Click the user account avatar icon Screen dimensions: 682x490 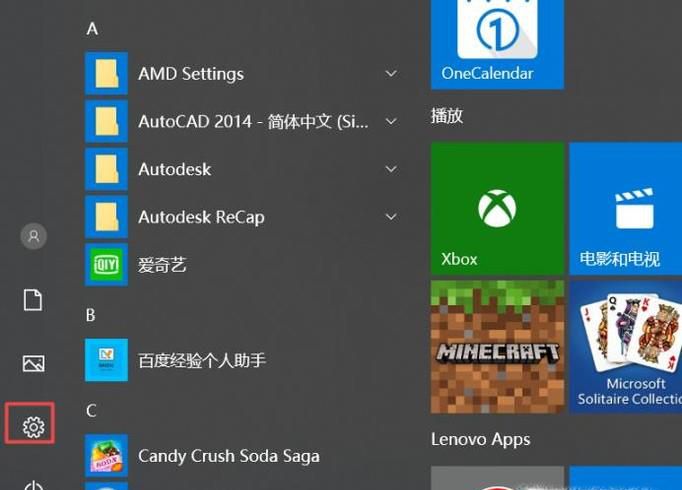[x=33, y=236]
